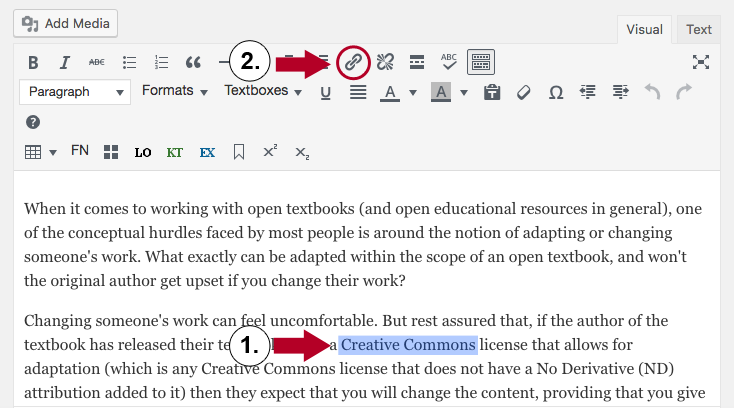Screen dimensions: 734x408
Task: Select the Visual editor tab
Action: pos(644,29)
